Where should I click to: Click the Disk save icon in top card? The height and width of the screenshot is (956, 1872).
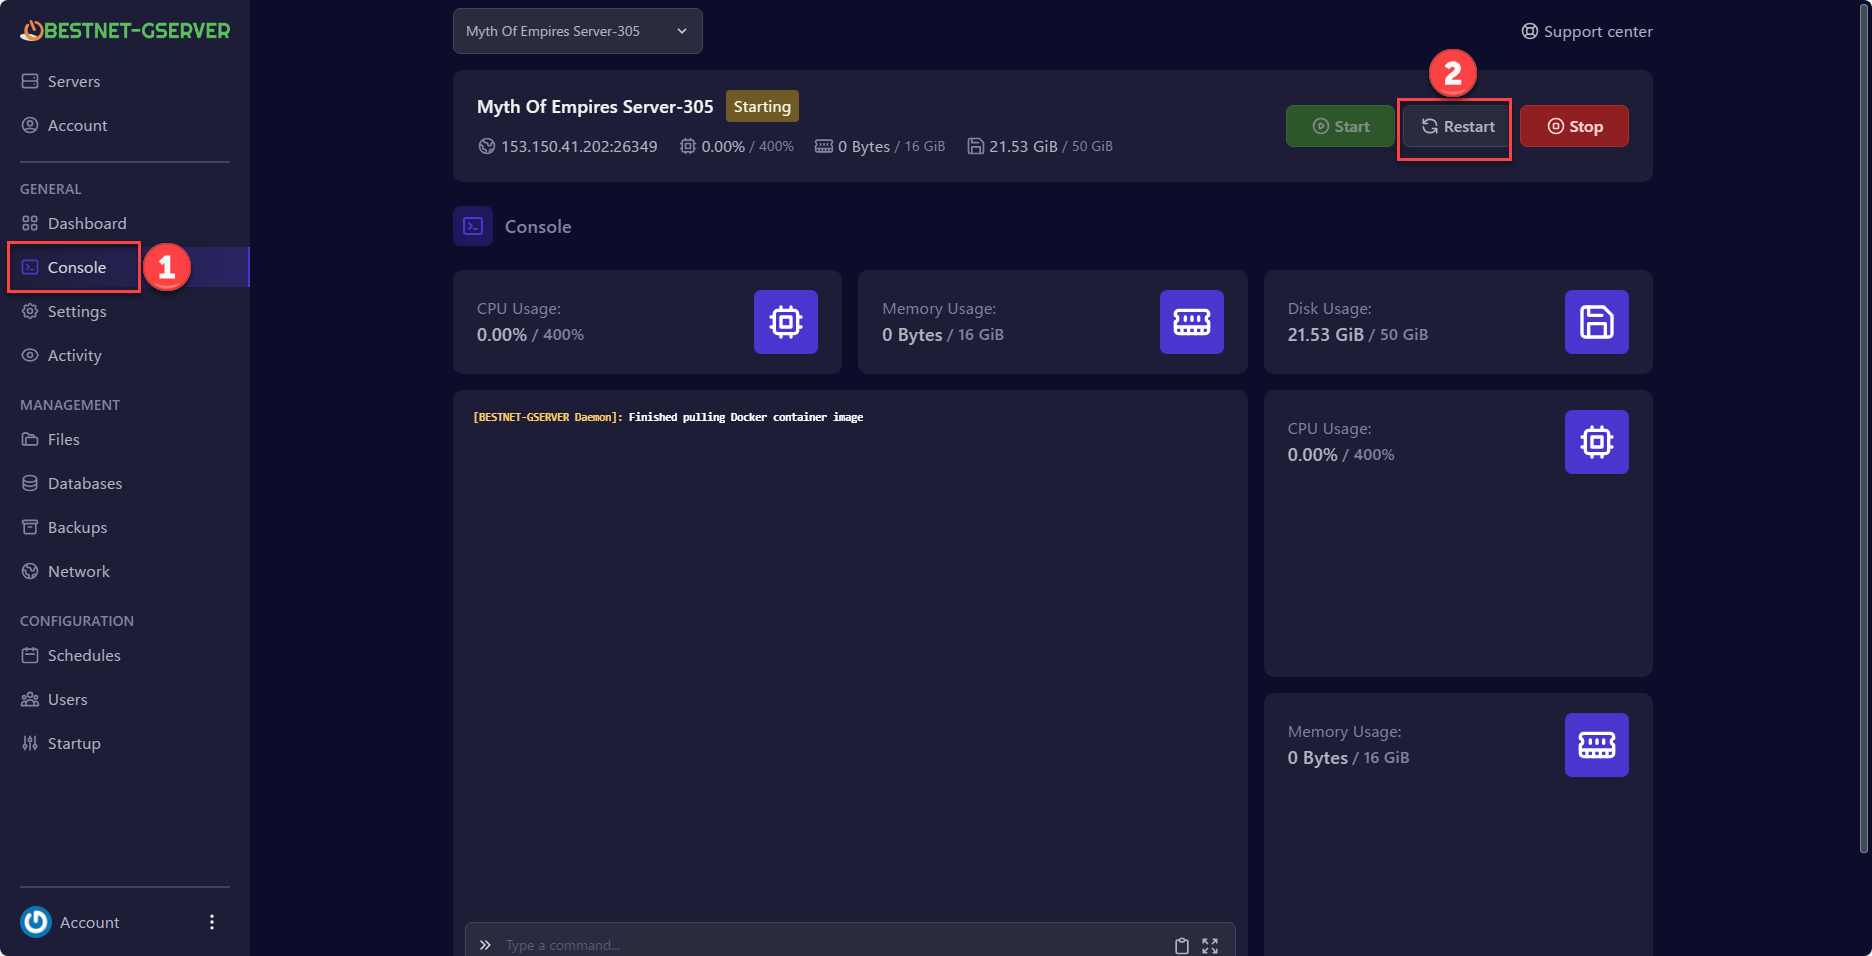1597,322
